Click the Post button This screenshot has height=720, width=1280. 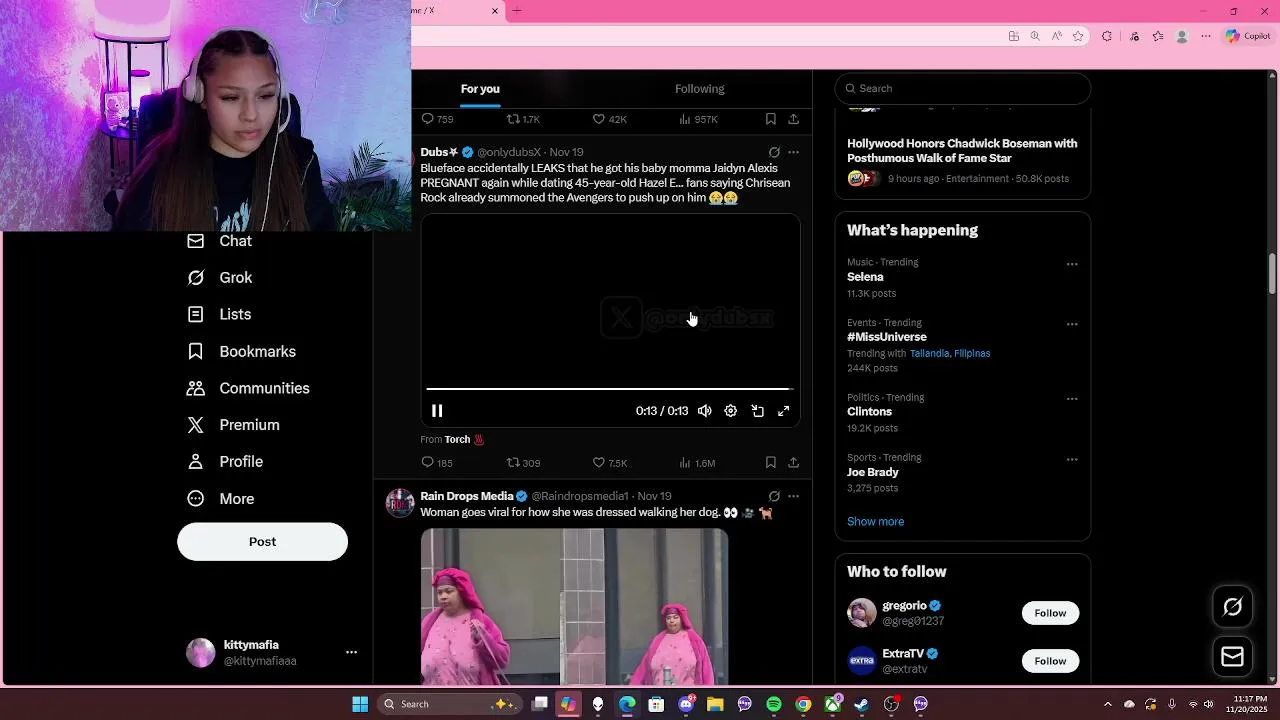coord(262,541)
